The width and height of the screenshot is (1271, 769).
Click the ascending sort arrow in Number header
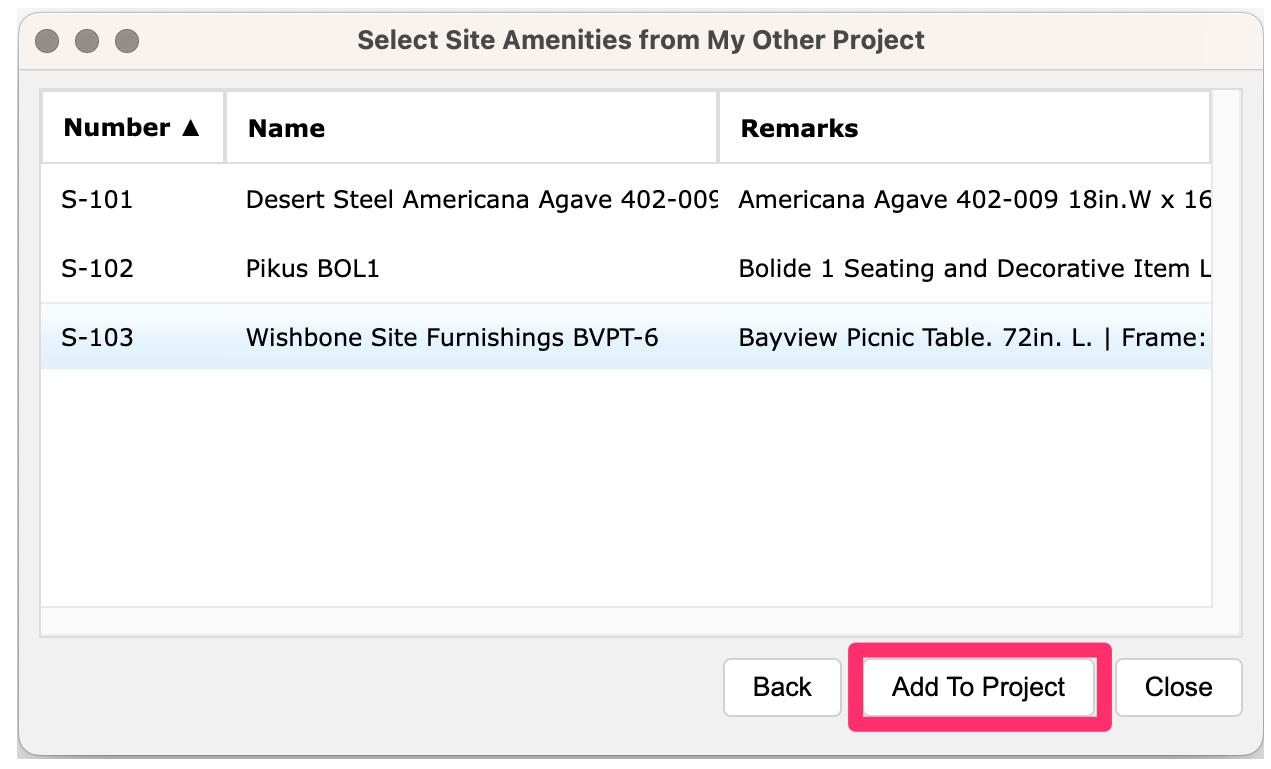[191, 128]
